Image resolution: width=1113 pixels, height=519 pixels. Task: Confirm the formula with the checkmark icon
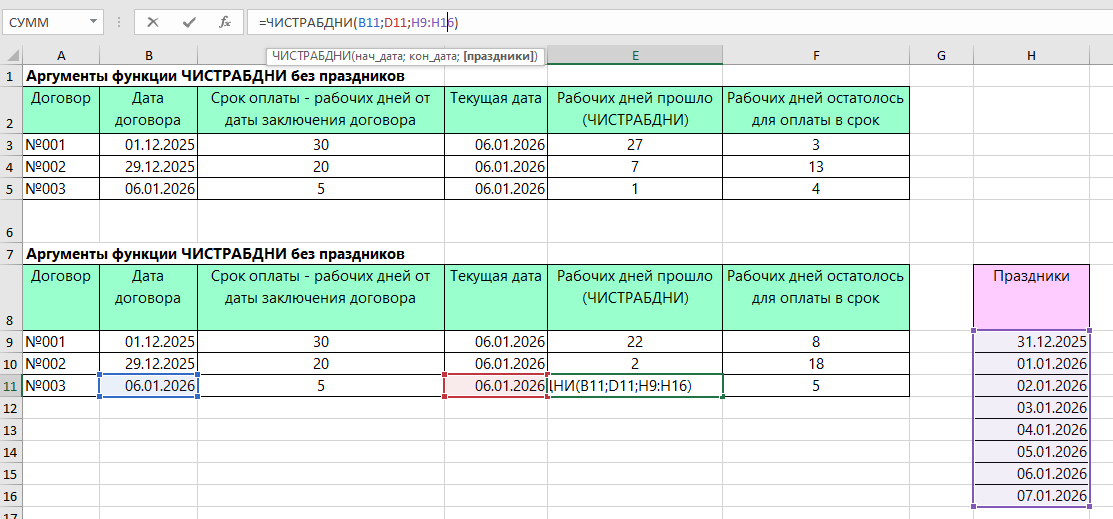tap(189, 22)
